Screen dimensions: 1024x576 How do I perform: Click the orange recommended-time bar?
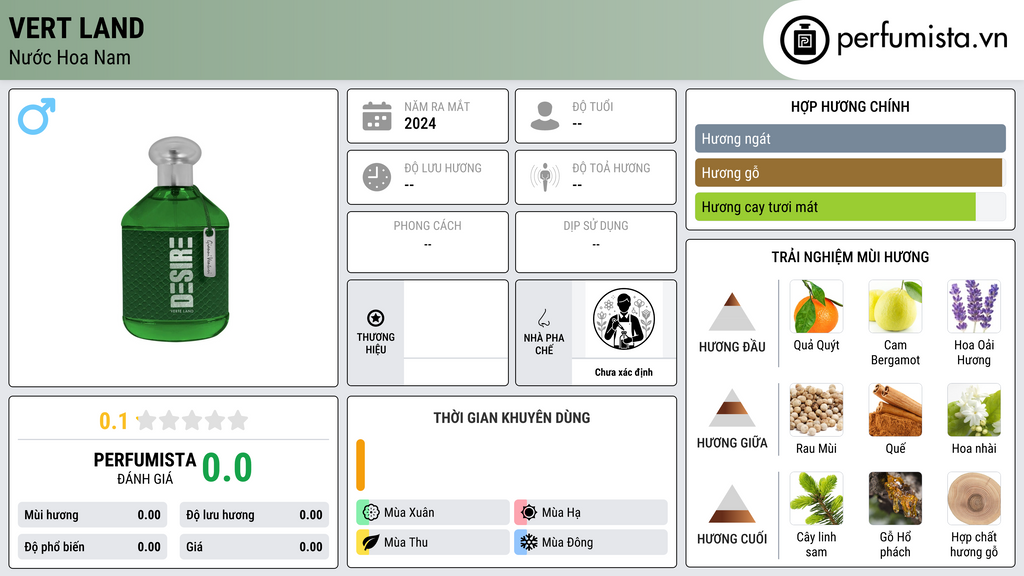pos(360,465)
